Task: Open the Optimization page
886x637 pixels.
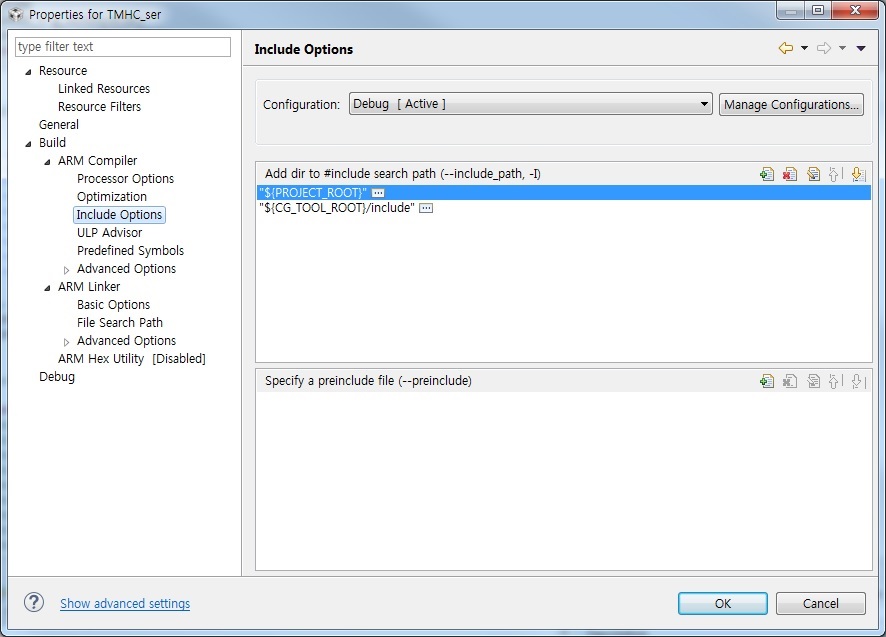Action: pos(112,197)
